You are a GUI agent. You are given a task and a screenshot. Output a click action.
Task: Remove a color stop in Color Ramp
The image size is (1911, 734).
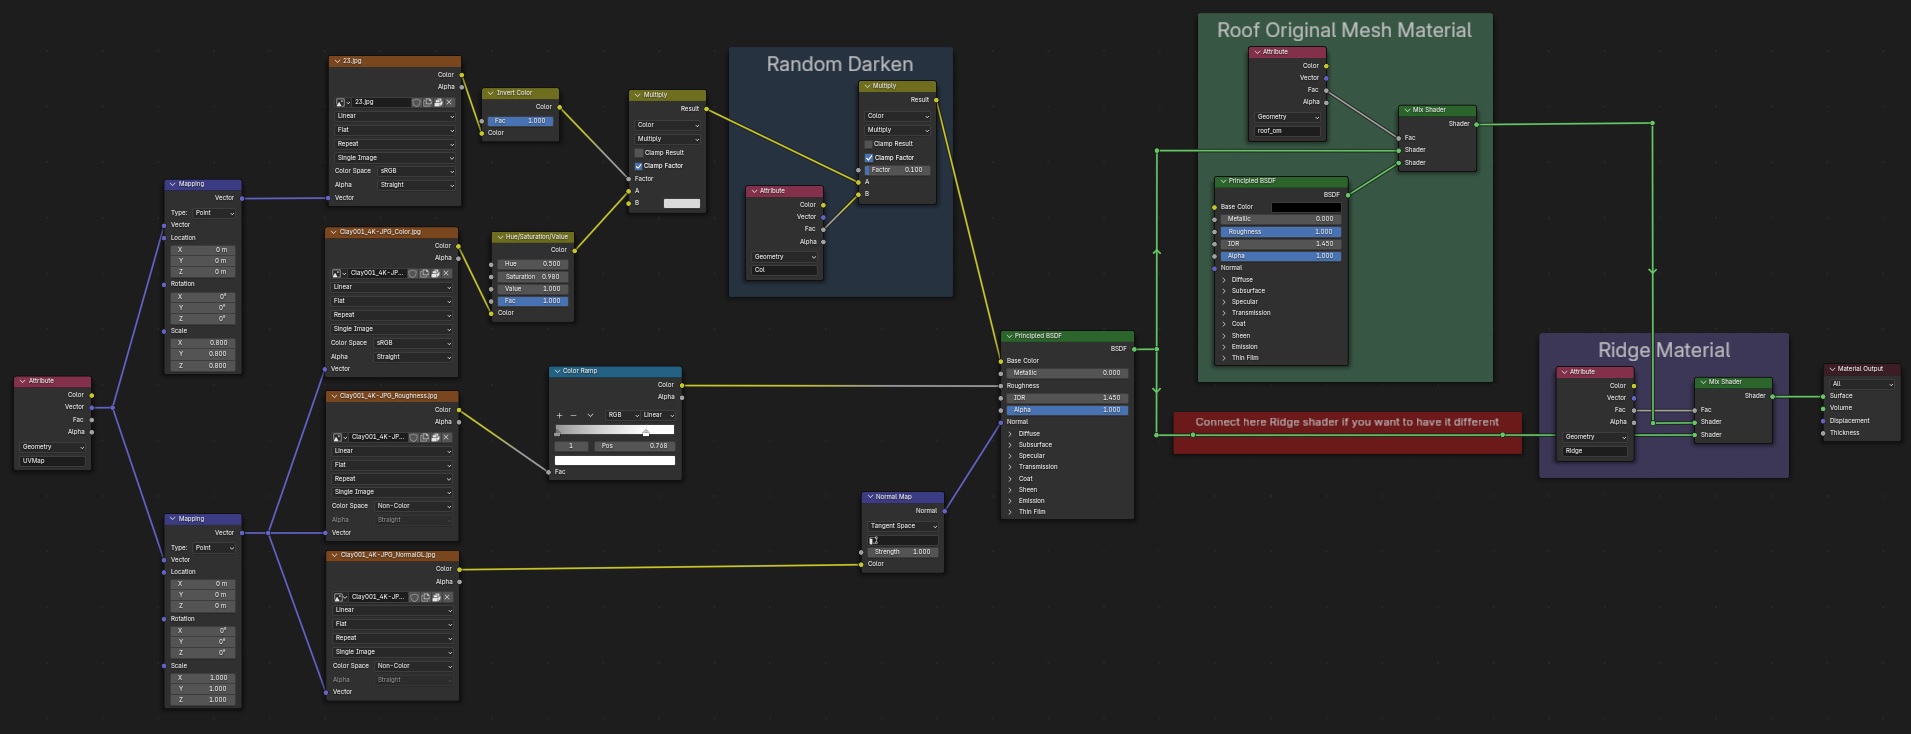click(x=573, y=415)
